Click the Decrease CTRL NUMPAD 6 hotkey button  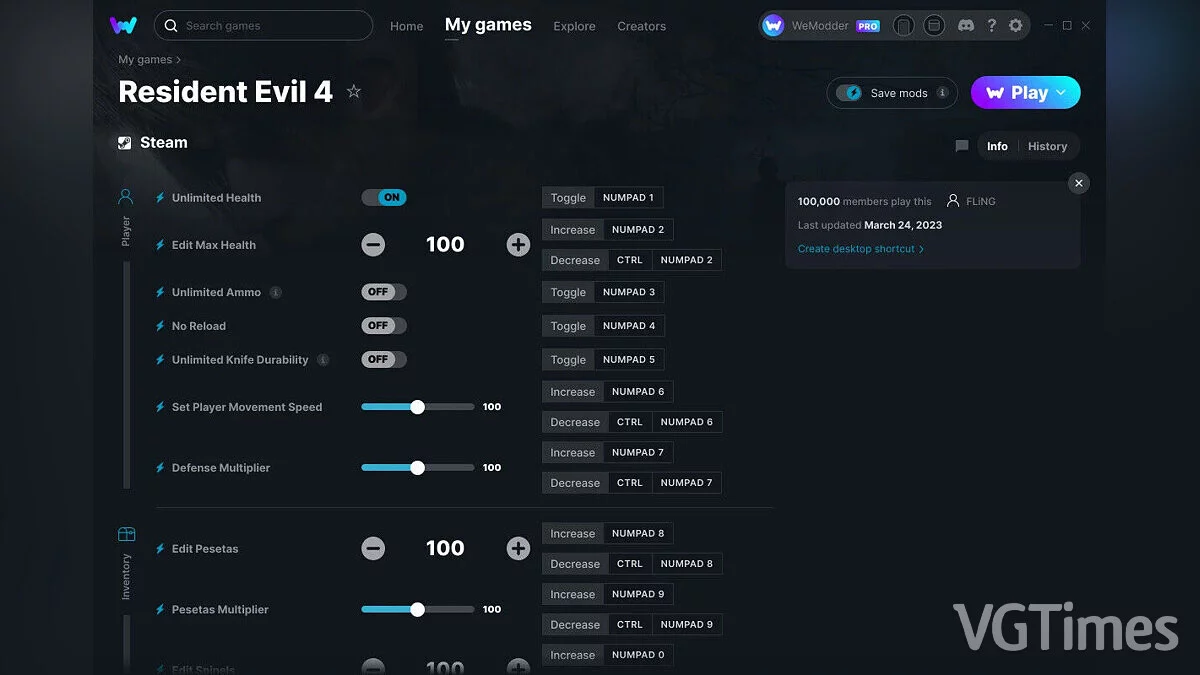click(632, 422)
